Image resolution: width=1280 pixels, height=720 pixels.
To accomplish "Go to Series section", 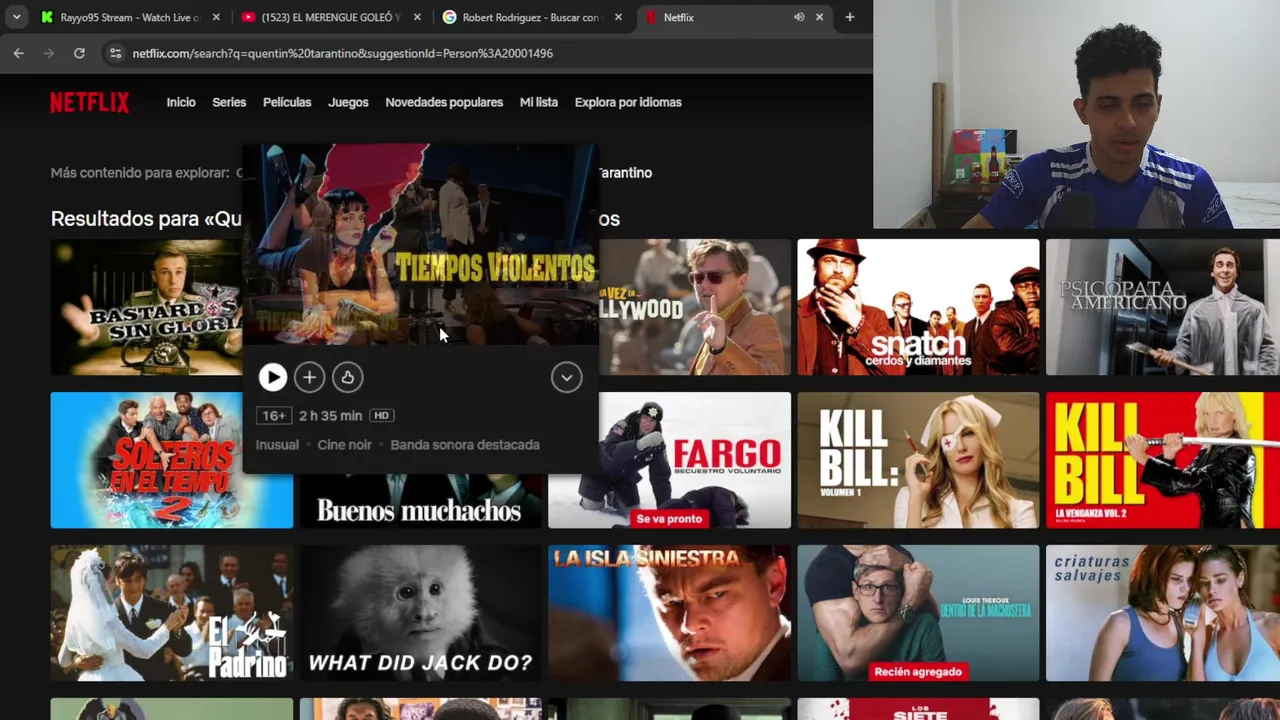I will (229, 102).
